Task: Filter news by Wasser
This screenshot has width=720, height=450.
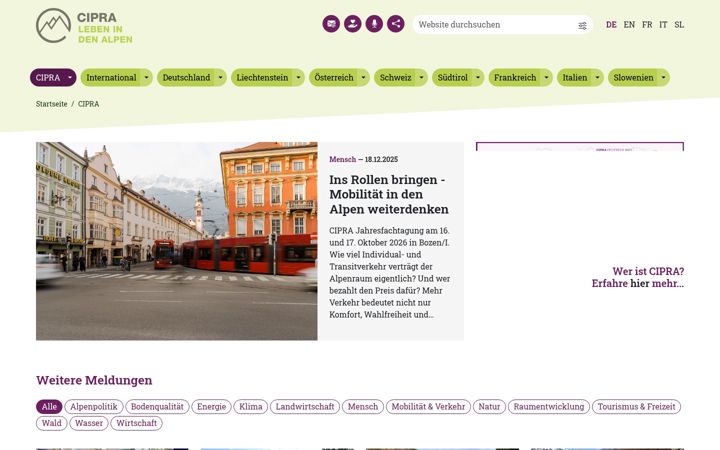Action: (x=89, y=423)
